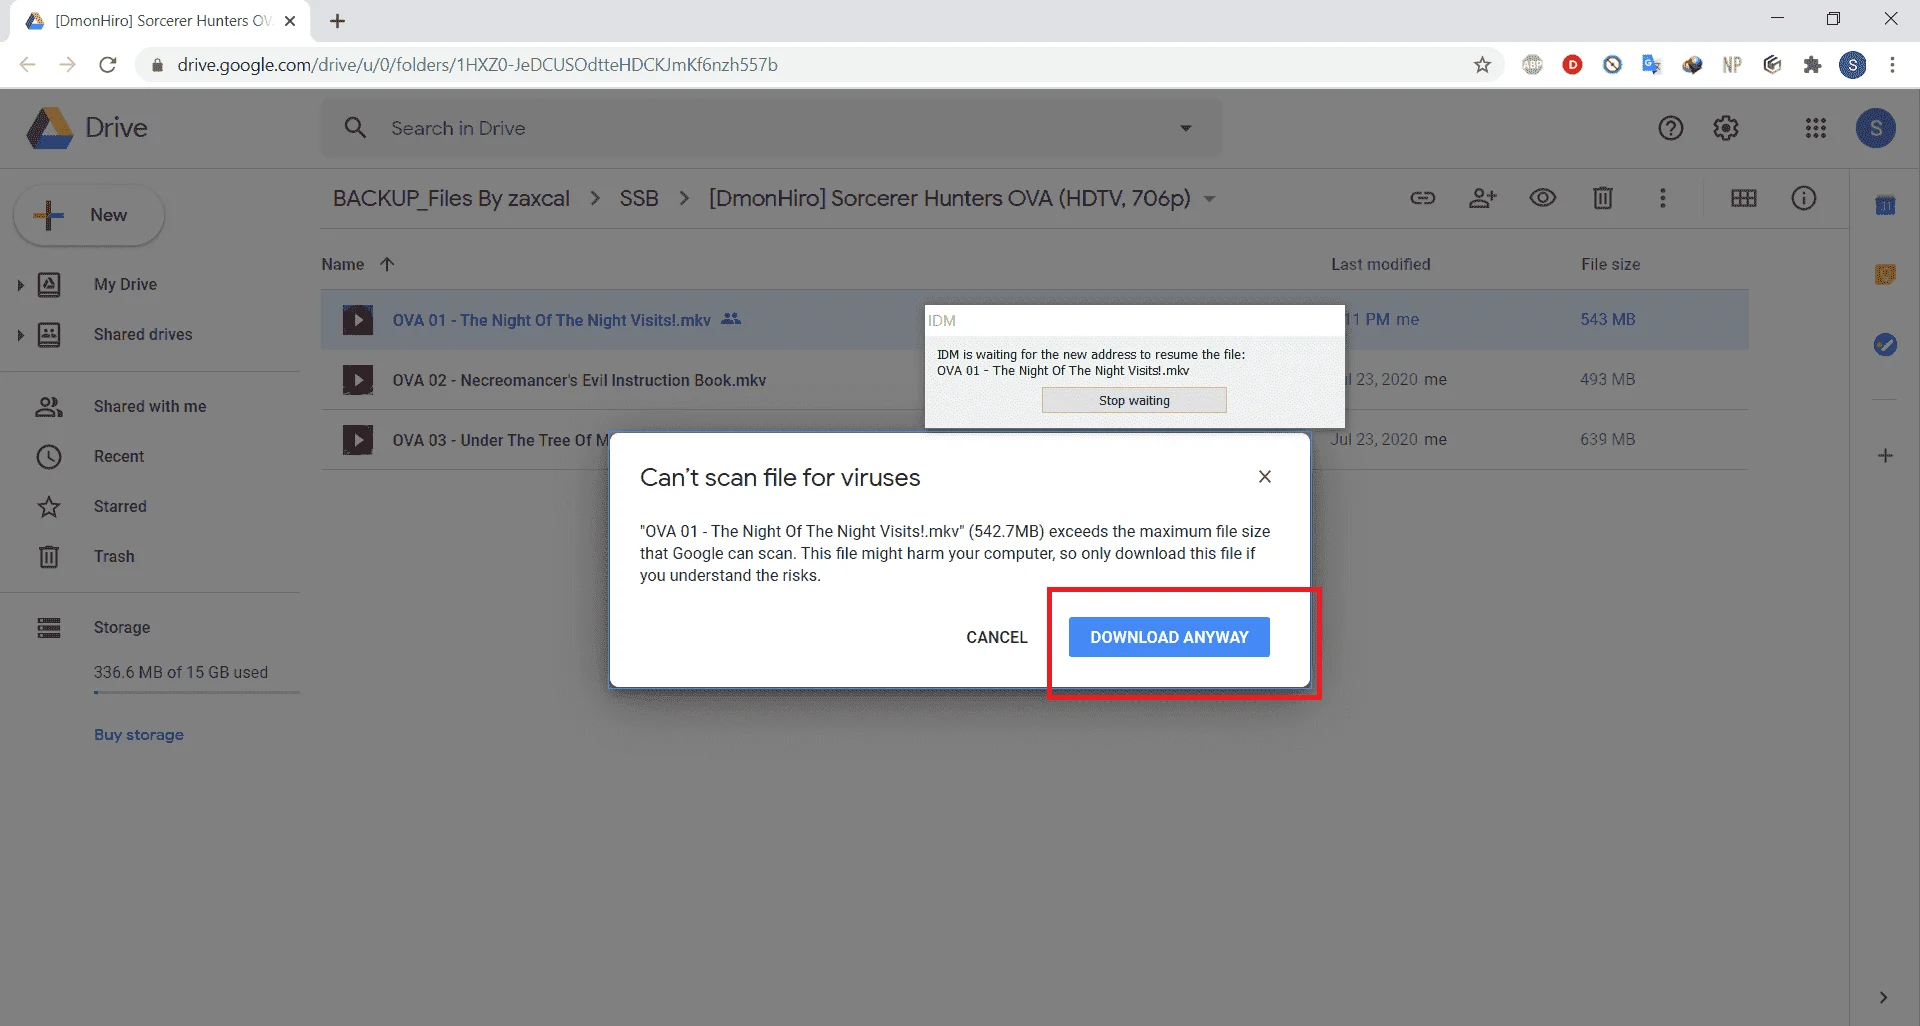Open Storage section
The width and height of the screenshot is (1920, 1026).
pos(122,627)
